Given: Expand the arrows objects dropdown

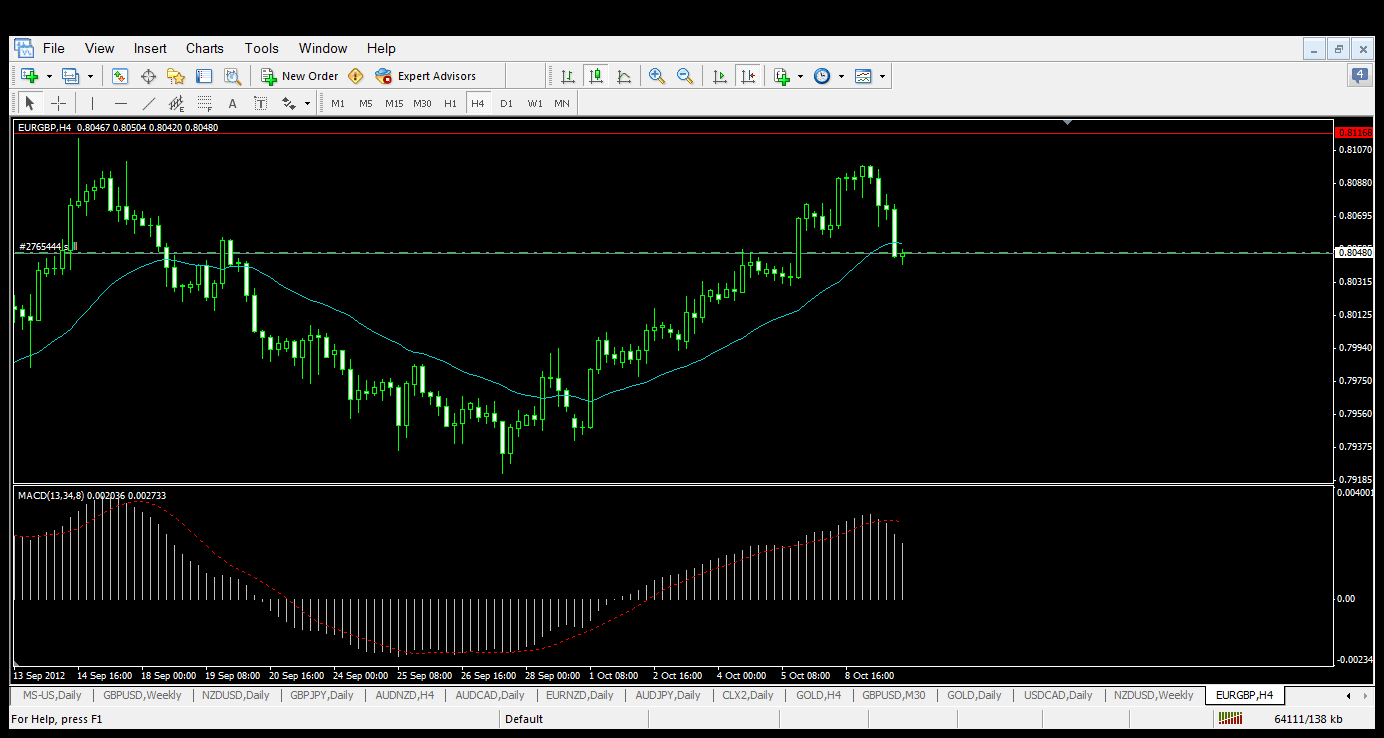Looking at the screenshot, I should pyautogui.click(x=307, y=103).
